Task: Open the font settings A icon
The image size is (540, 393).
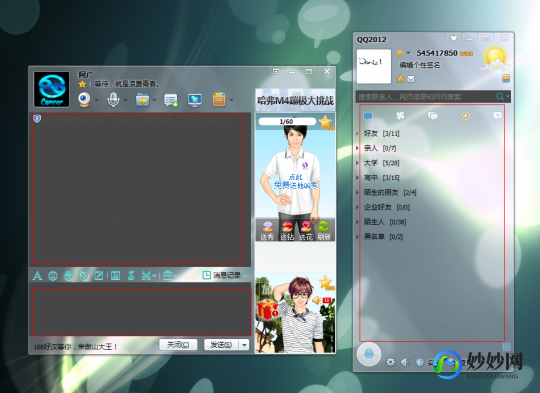Action: click(37, 275)
